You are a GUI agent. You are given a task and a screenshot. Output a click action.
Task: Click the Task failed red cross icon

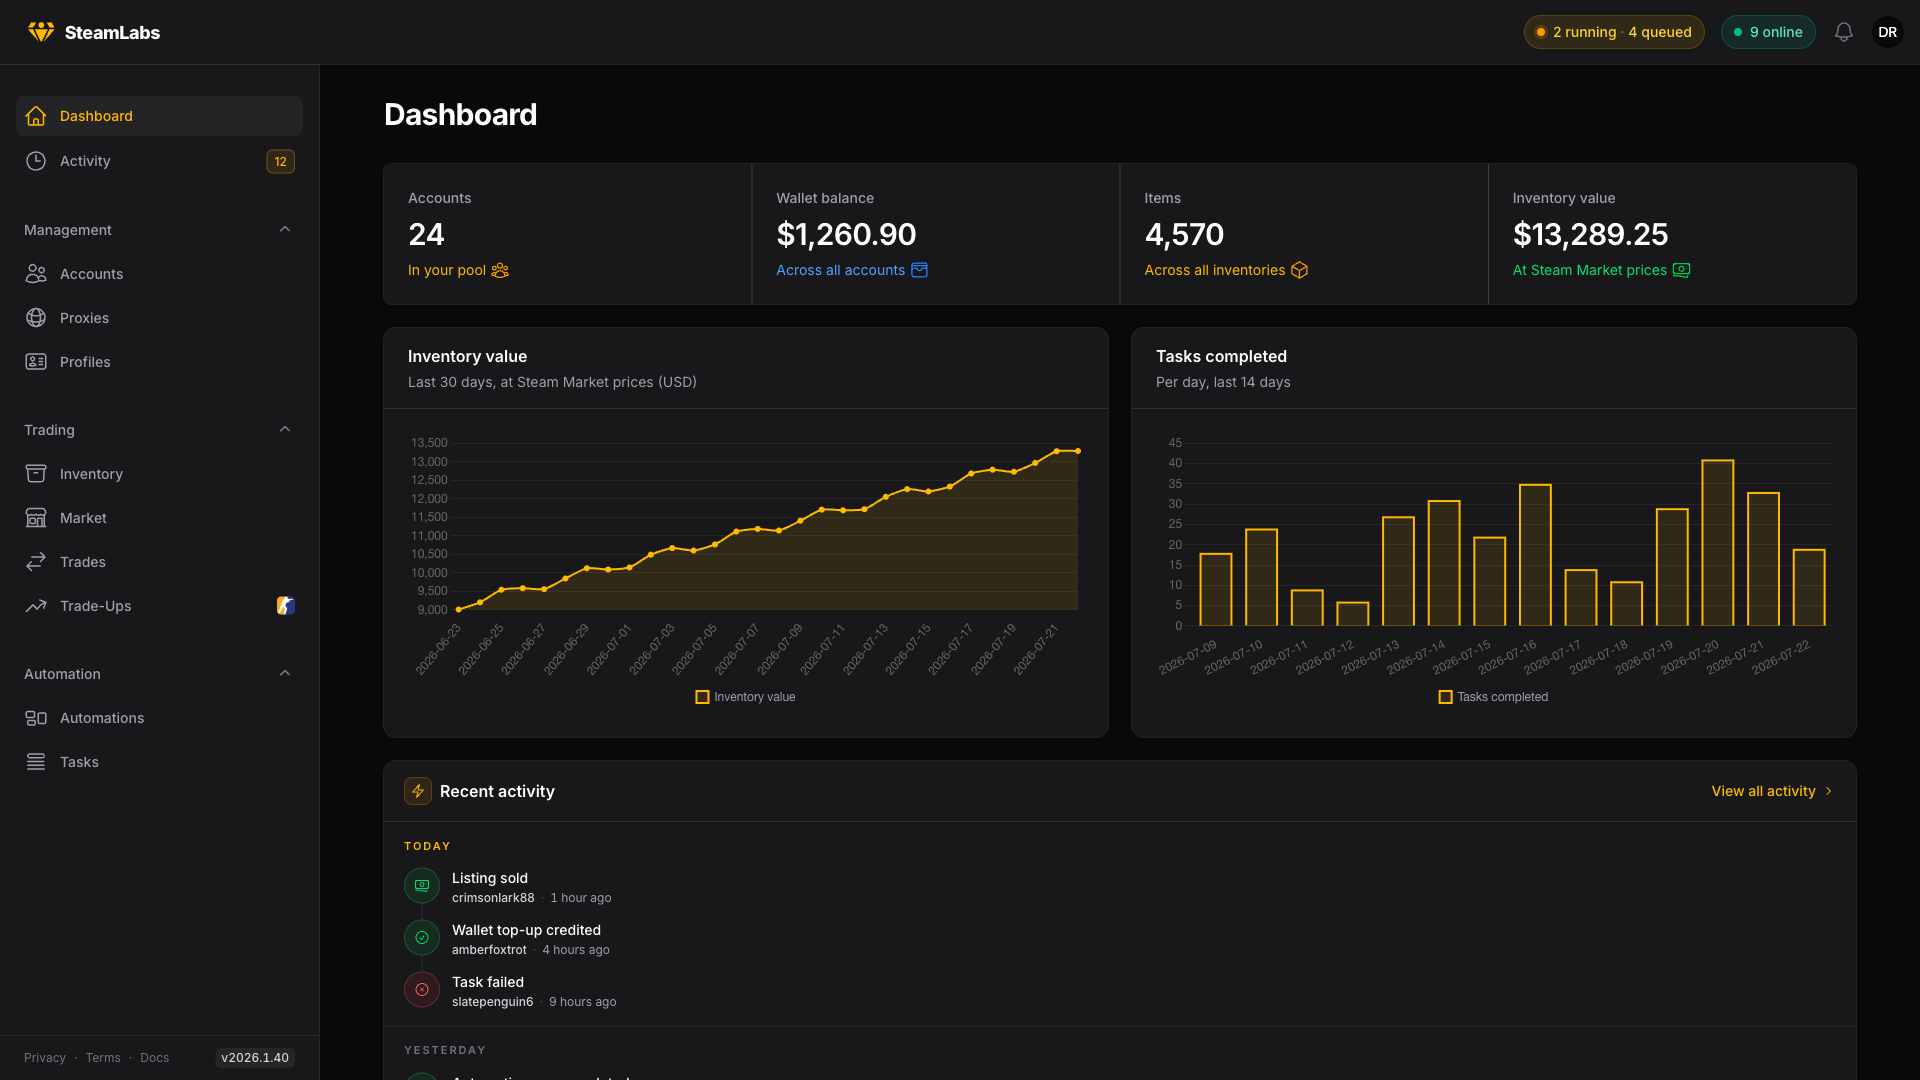tap(422, 990)
